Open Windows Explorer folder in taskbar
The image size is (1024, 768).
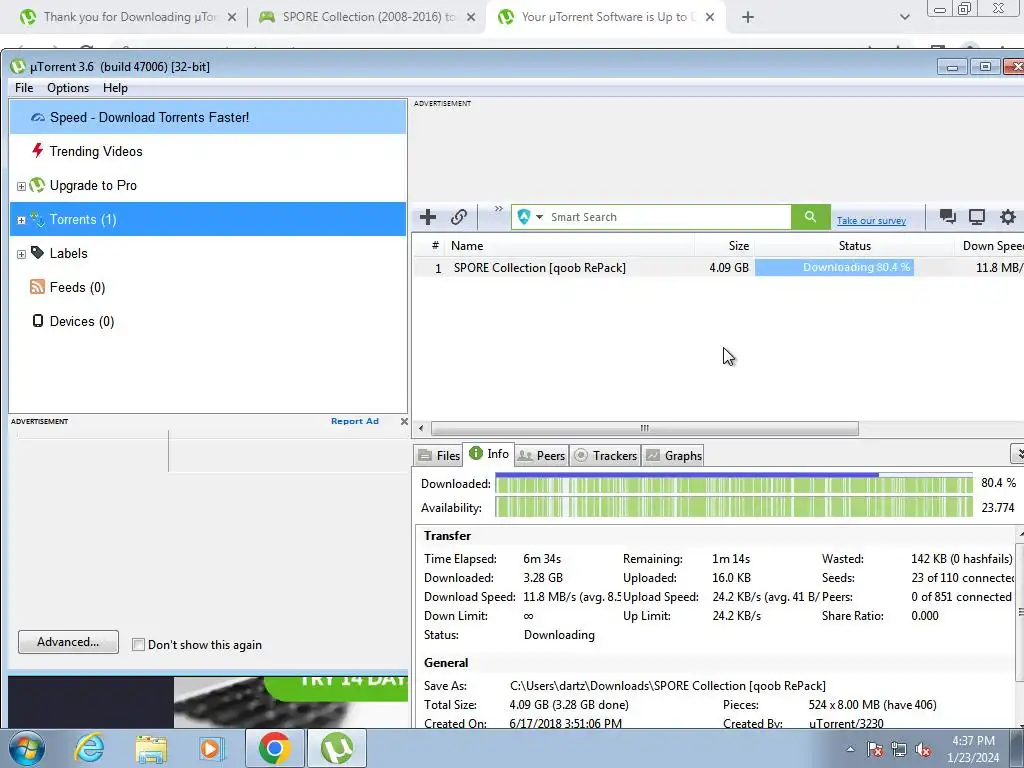pyautogui.click(x=151, y=749)
